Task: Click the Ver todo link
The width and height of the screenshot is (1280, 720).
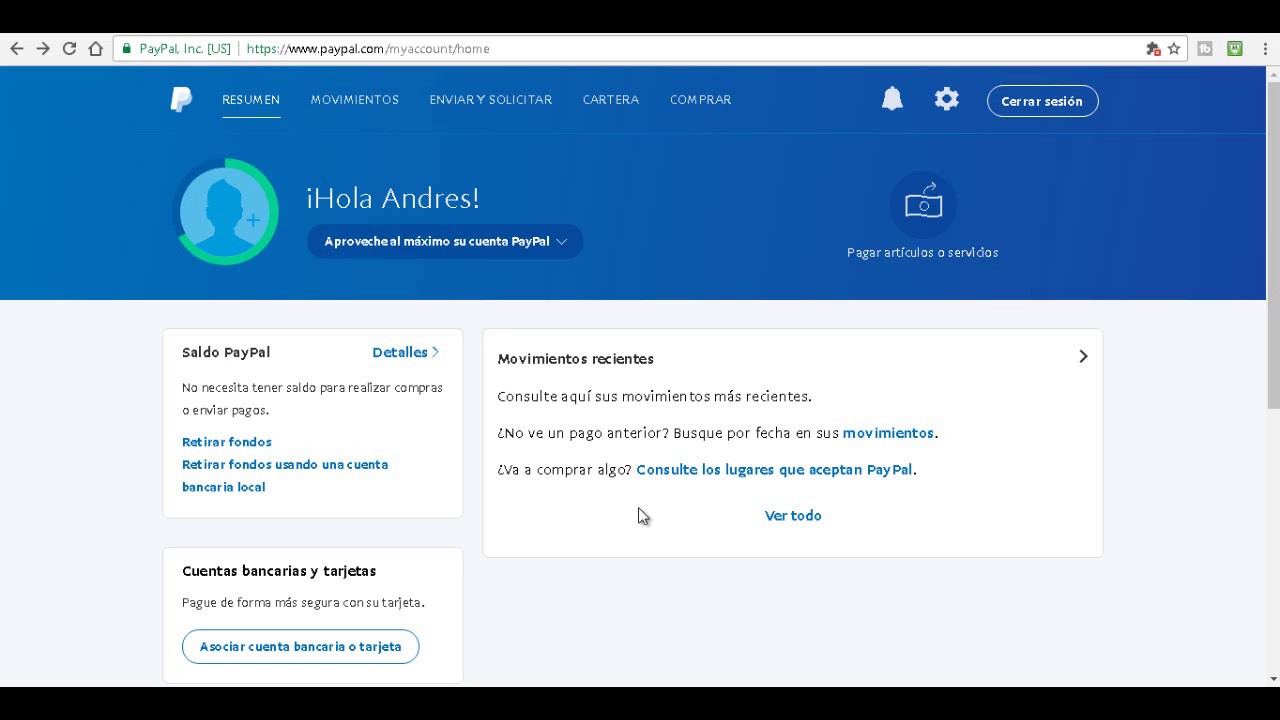Action: (793, 516)
